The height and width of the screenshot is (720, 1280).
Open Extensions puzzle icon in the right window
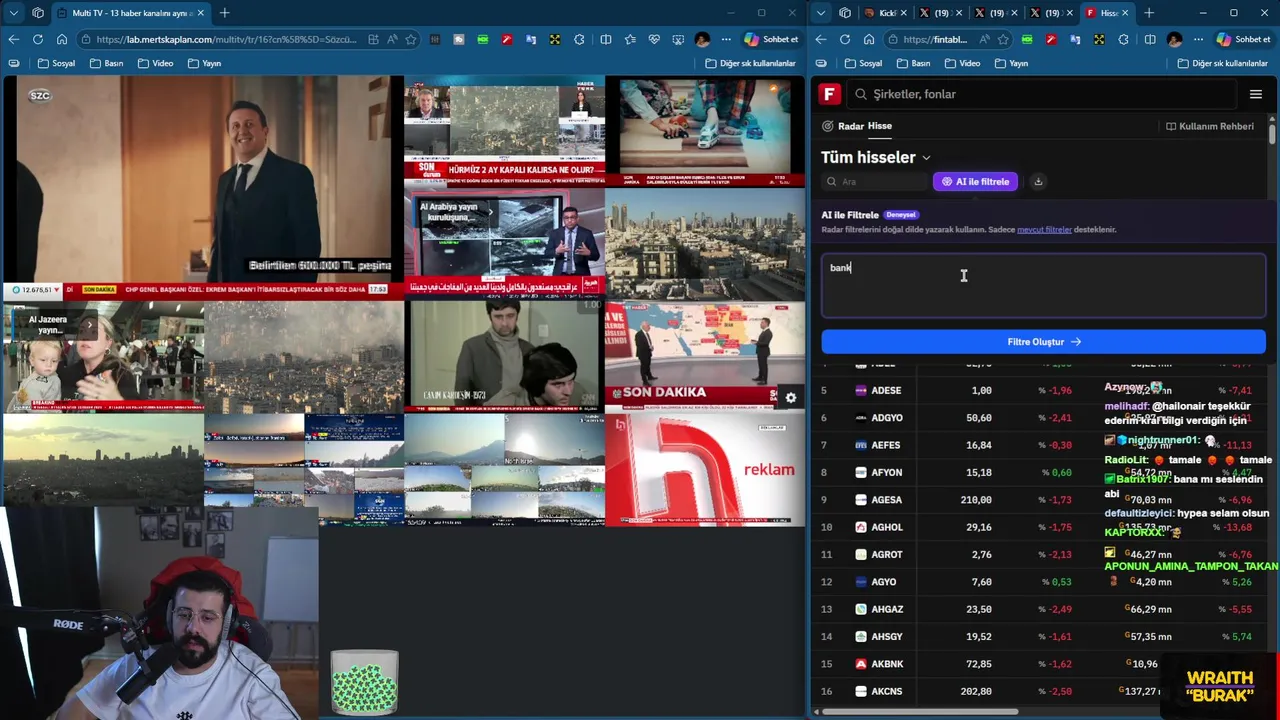click(1123, 39)
